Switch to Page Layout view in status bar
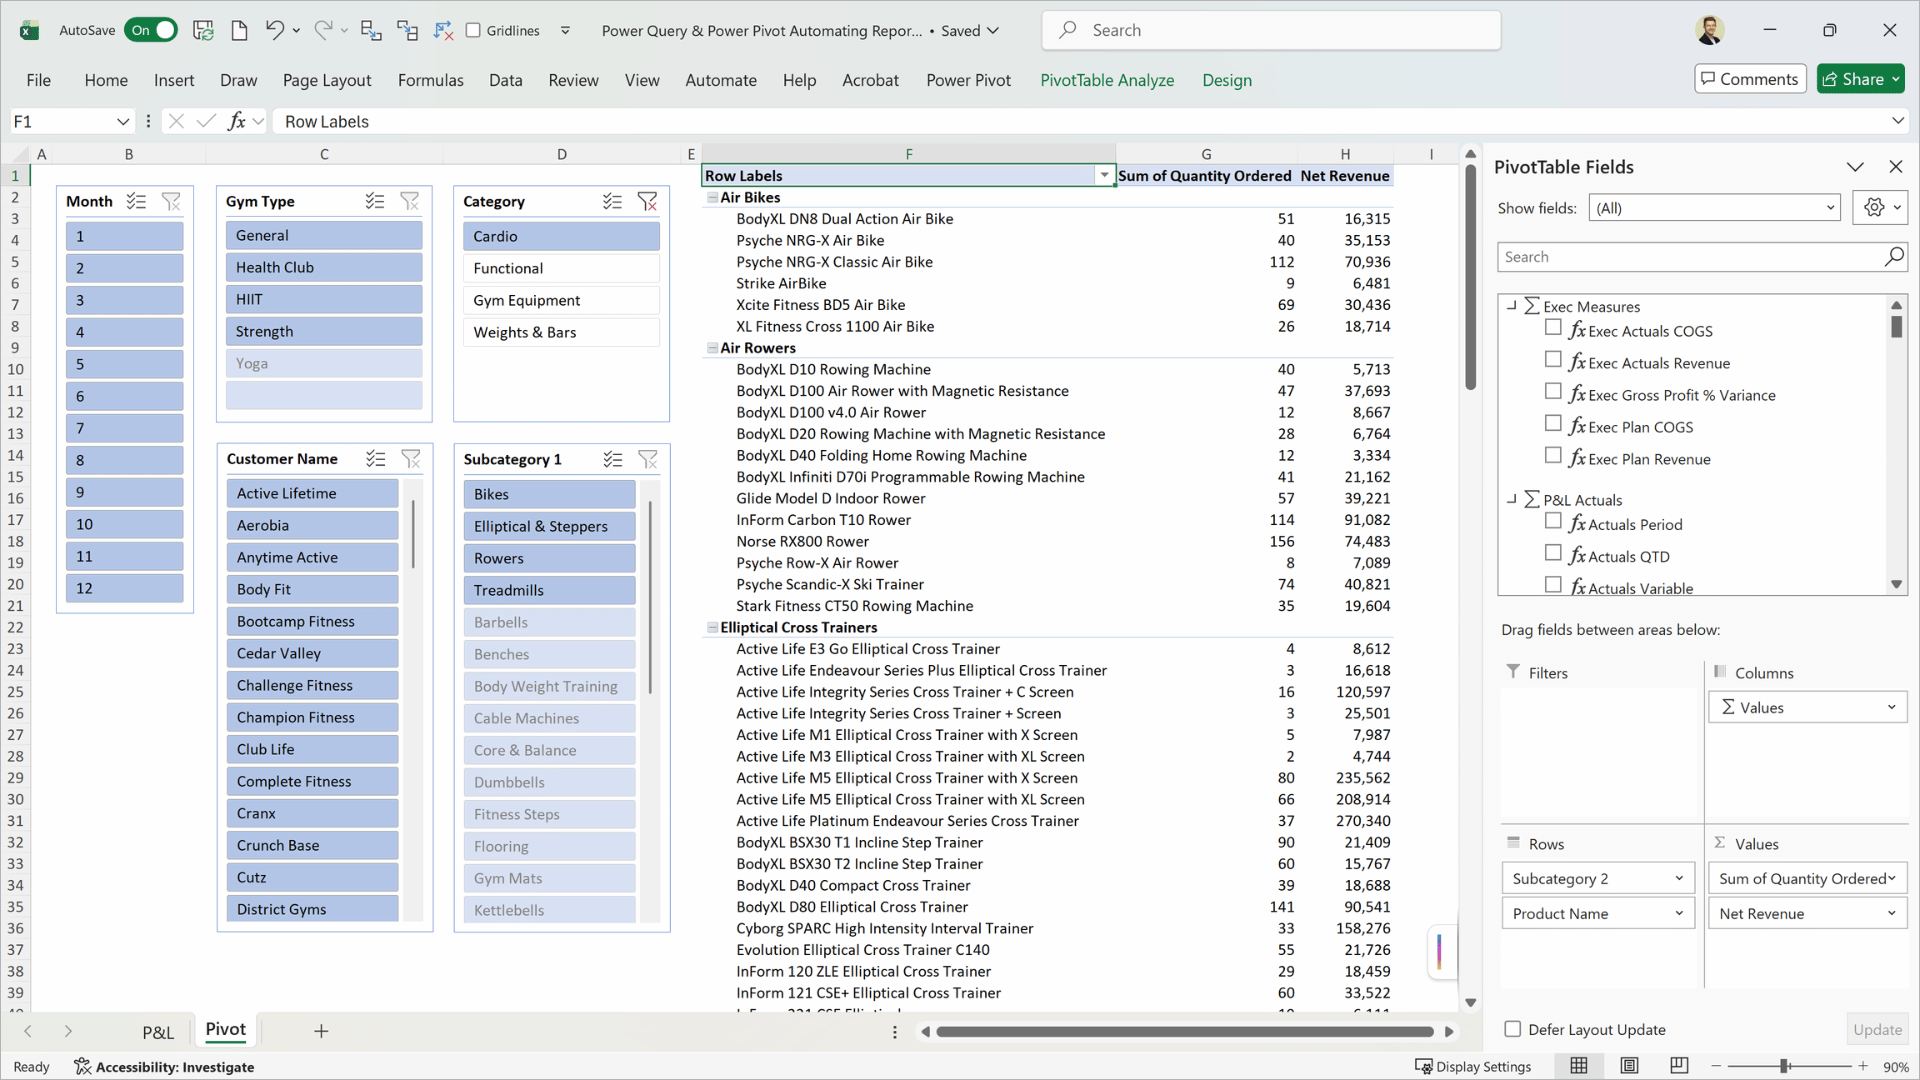The image size is (1920, 1080). [1629, 1066]
